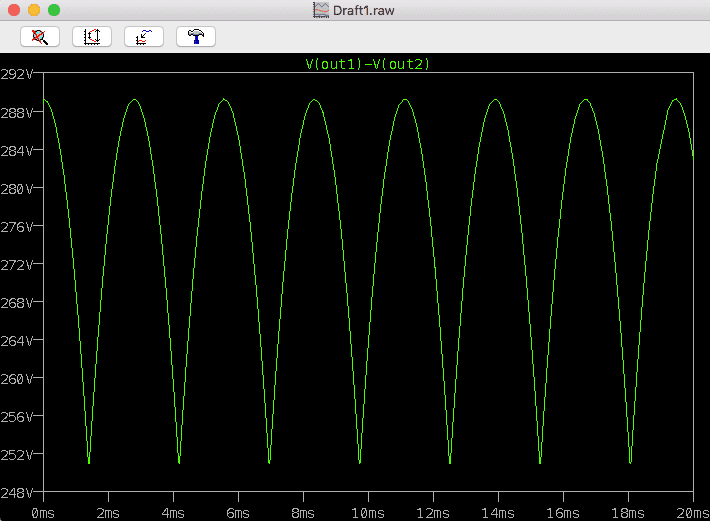Click the zoom to fit toolbar icon
The height and width of the screenshot is (521, 710).
[40, 36]
